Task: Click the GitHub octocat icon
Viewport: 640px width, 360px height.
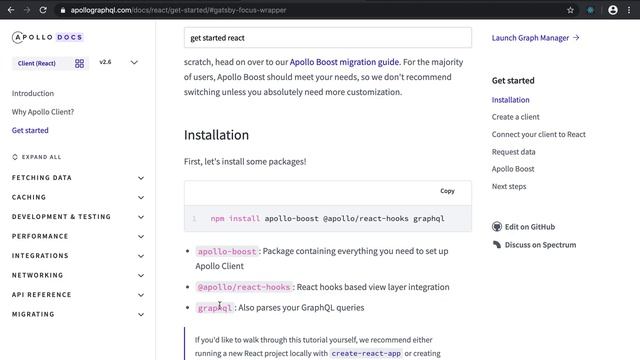Action: pos(497,227)
